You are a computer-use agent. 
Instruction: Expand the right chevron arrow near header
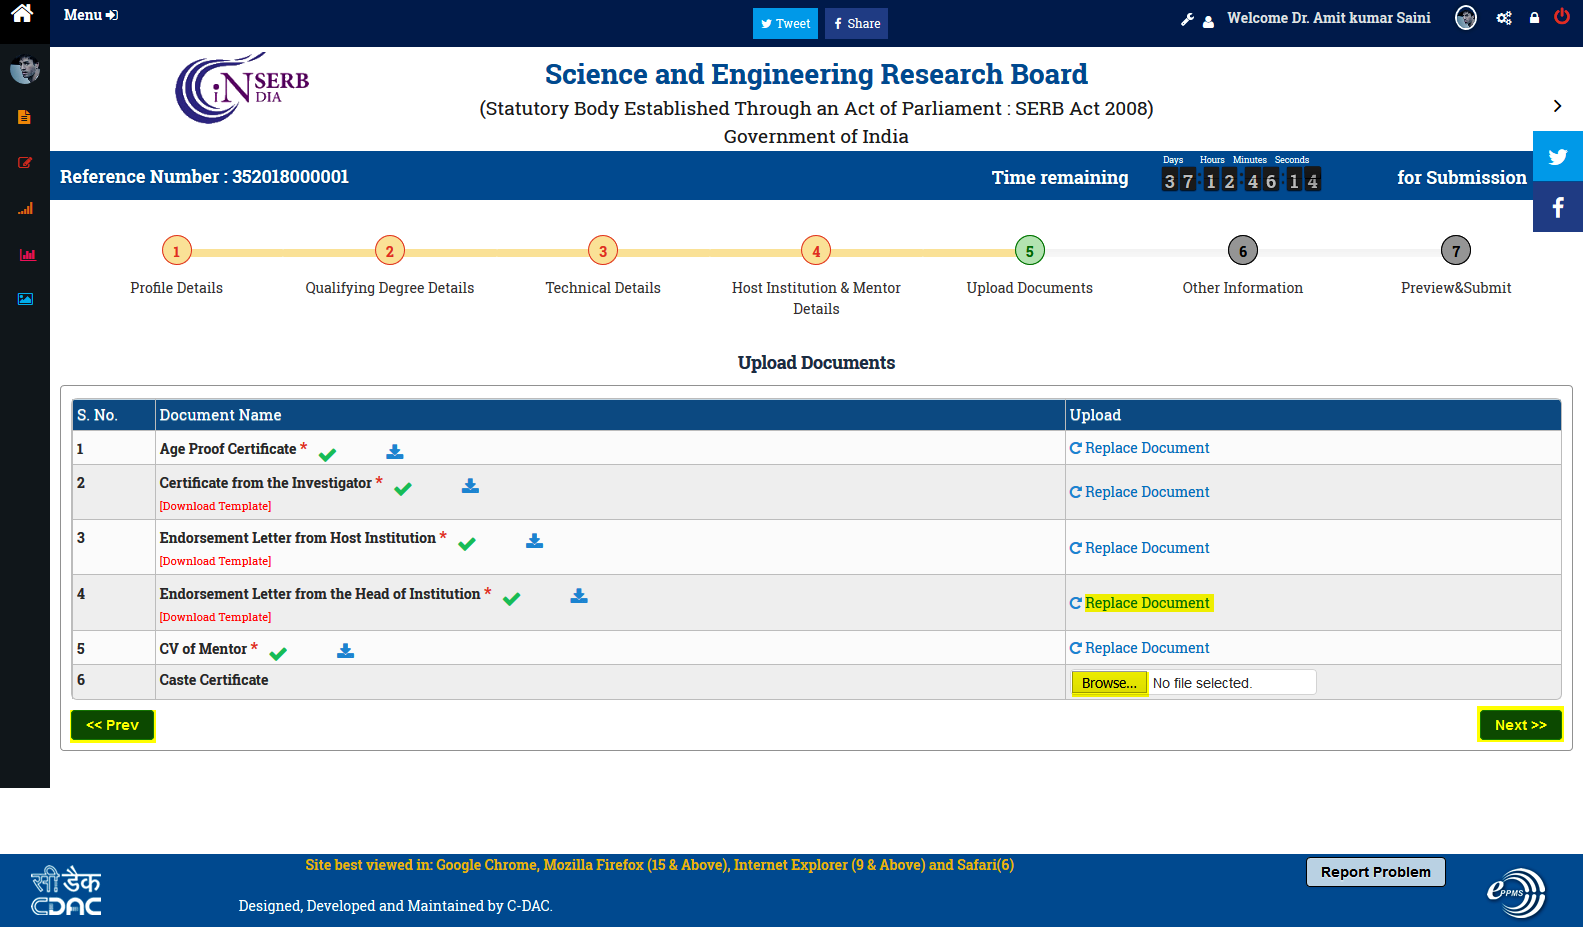pos(1557,106)
